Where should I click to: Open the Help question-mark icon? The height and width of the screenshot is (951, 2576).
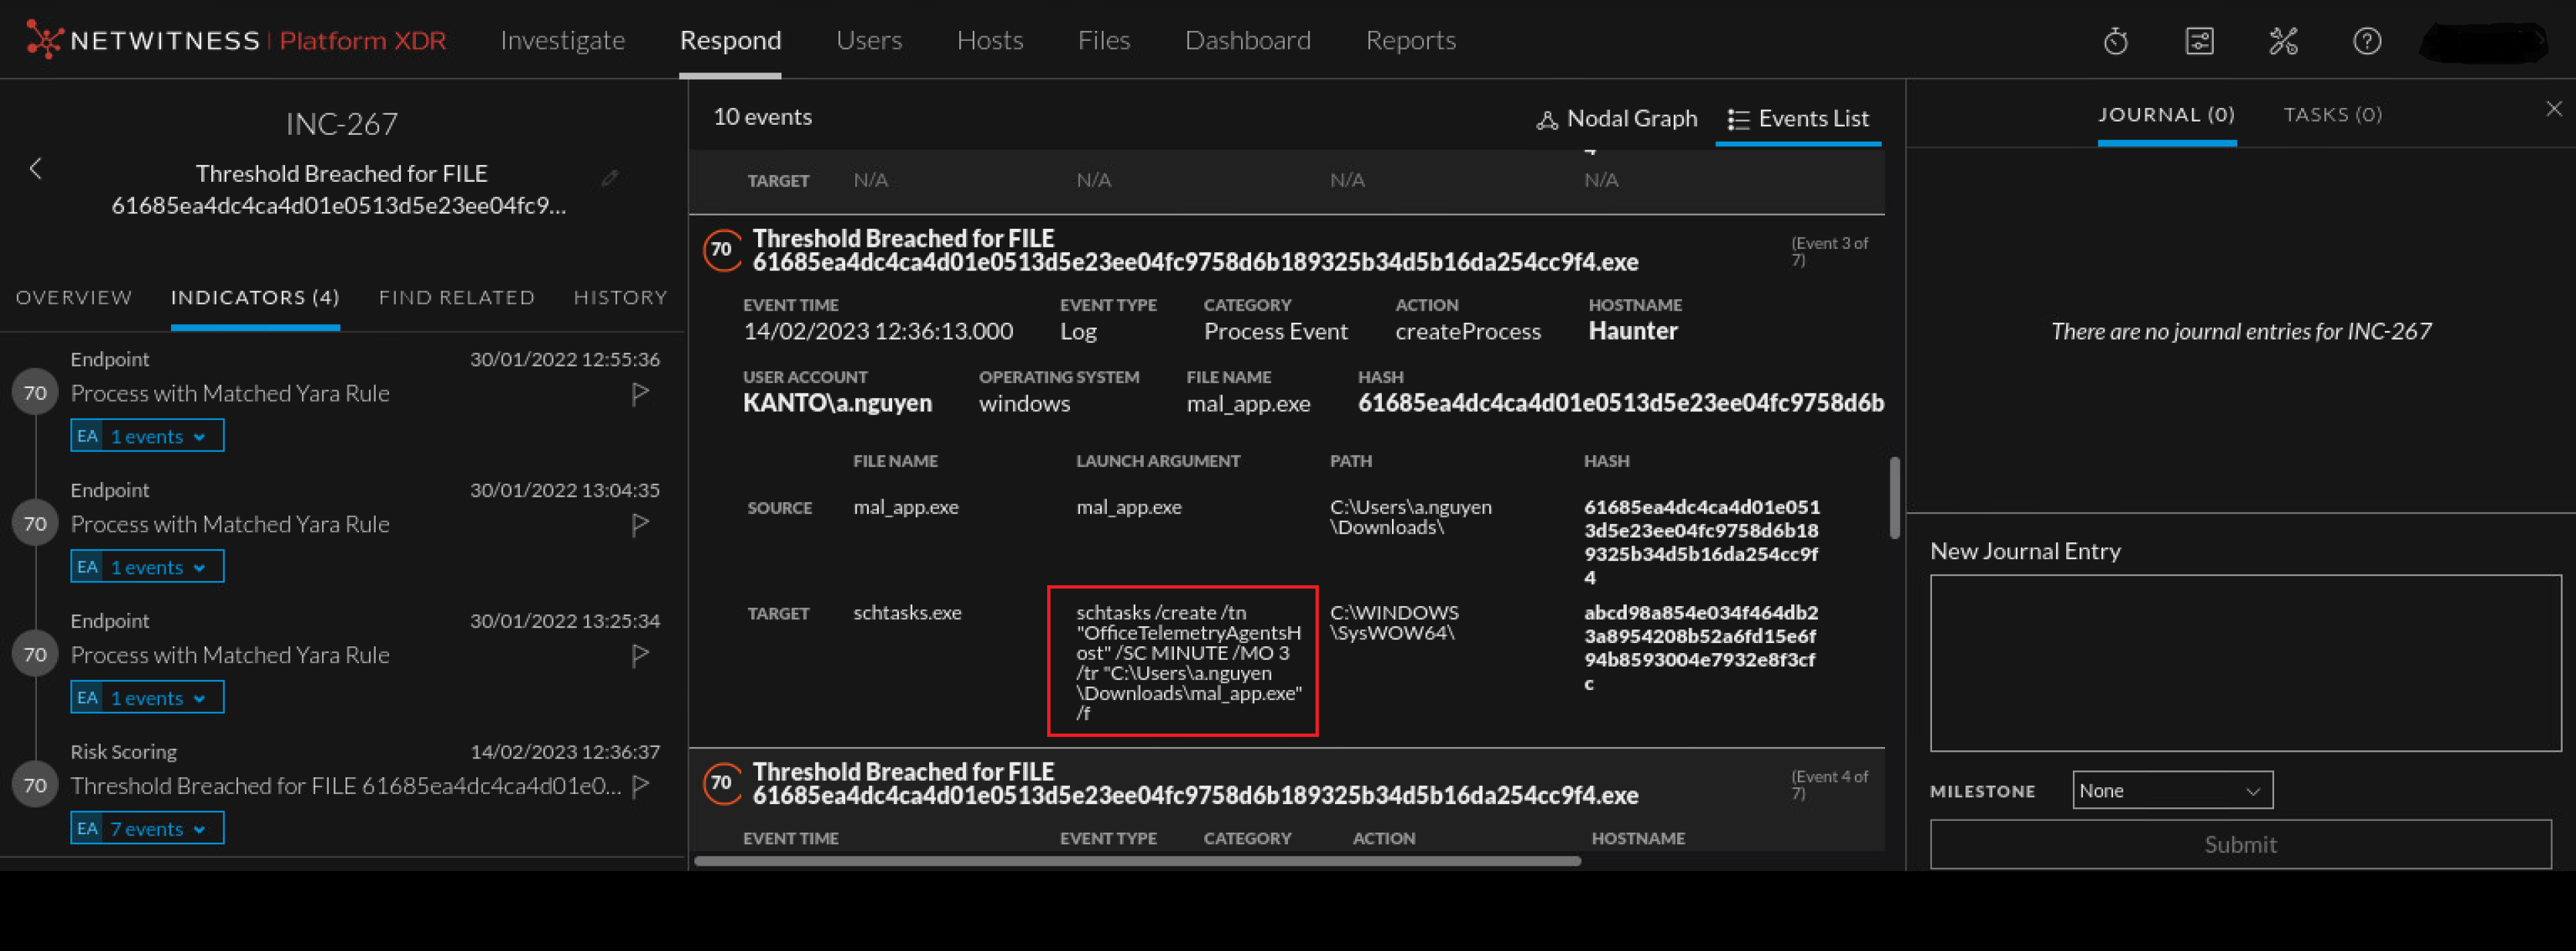(2367, 41)
